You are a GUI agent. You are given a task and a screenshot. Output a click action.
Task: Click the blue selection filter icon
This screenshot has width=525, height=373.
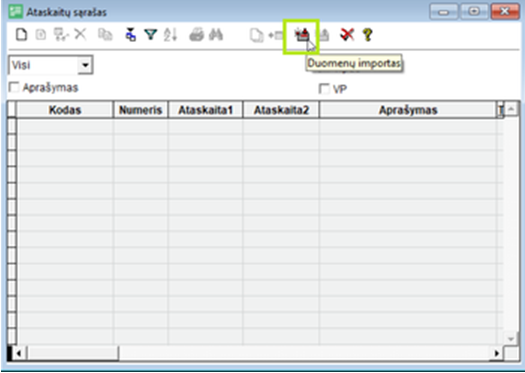[131, 34]
